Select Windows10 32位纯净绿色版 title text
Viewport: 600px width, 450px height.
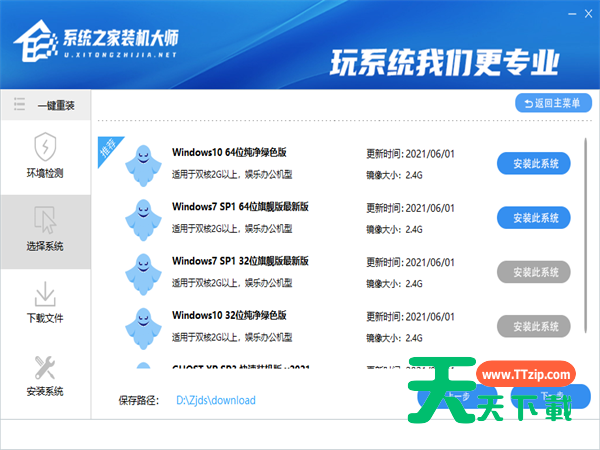229,315
